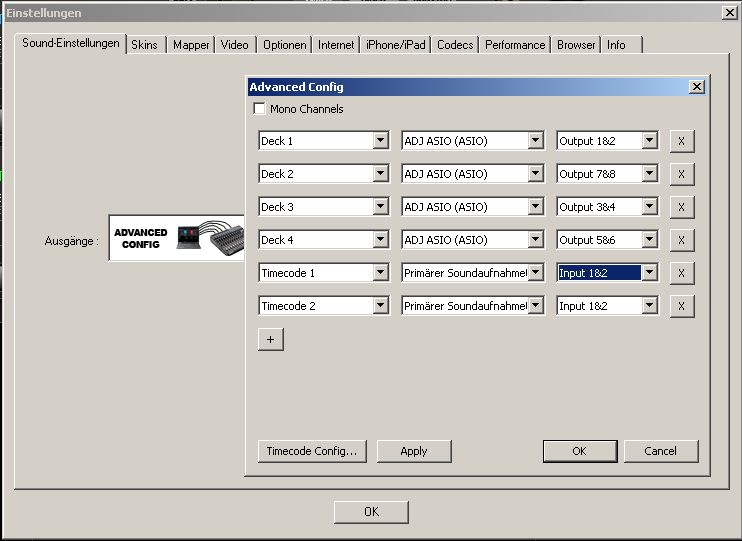Viewport: 742px width, 541px height.
Task: Cancel the Advanced Config dialog
Action: (x=660, y=451)
